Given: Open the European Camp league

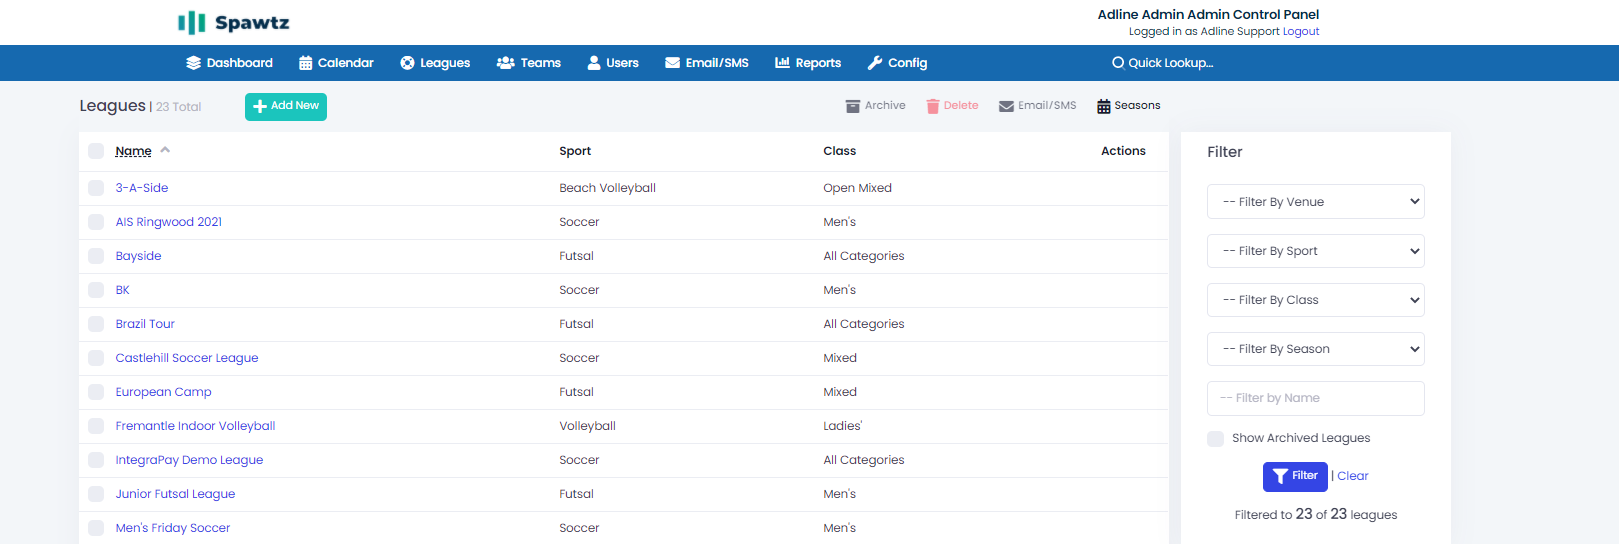Looking at the screenshot, I should point(163,392).
